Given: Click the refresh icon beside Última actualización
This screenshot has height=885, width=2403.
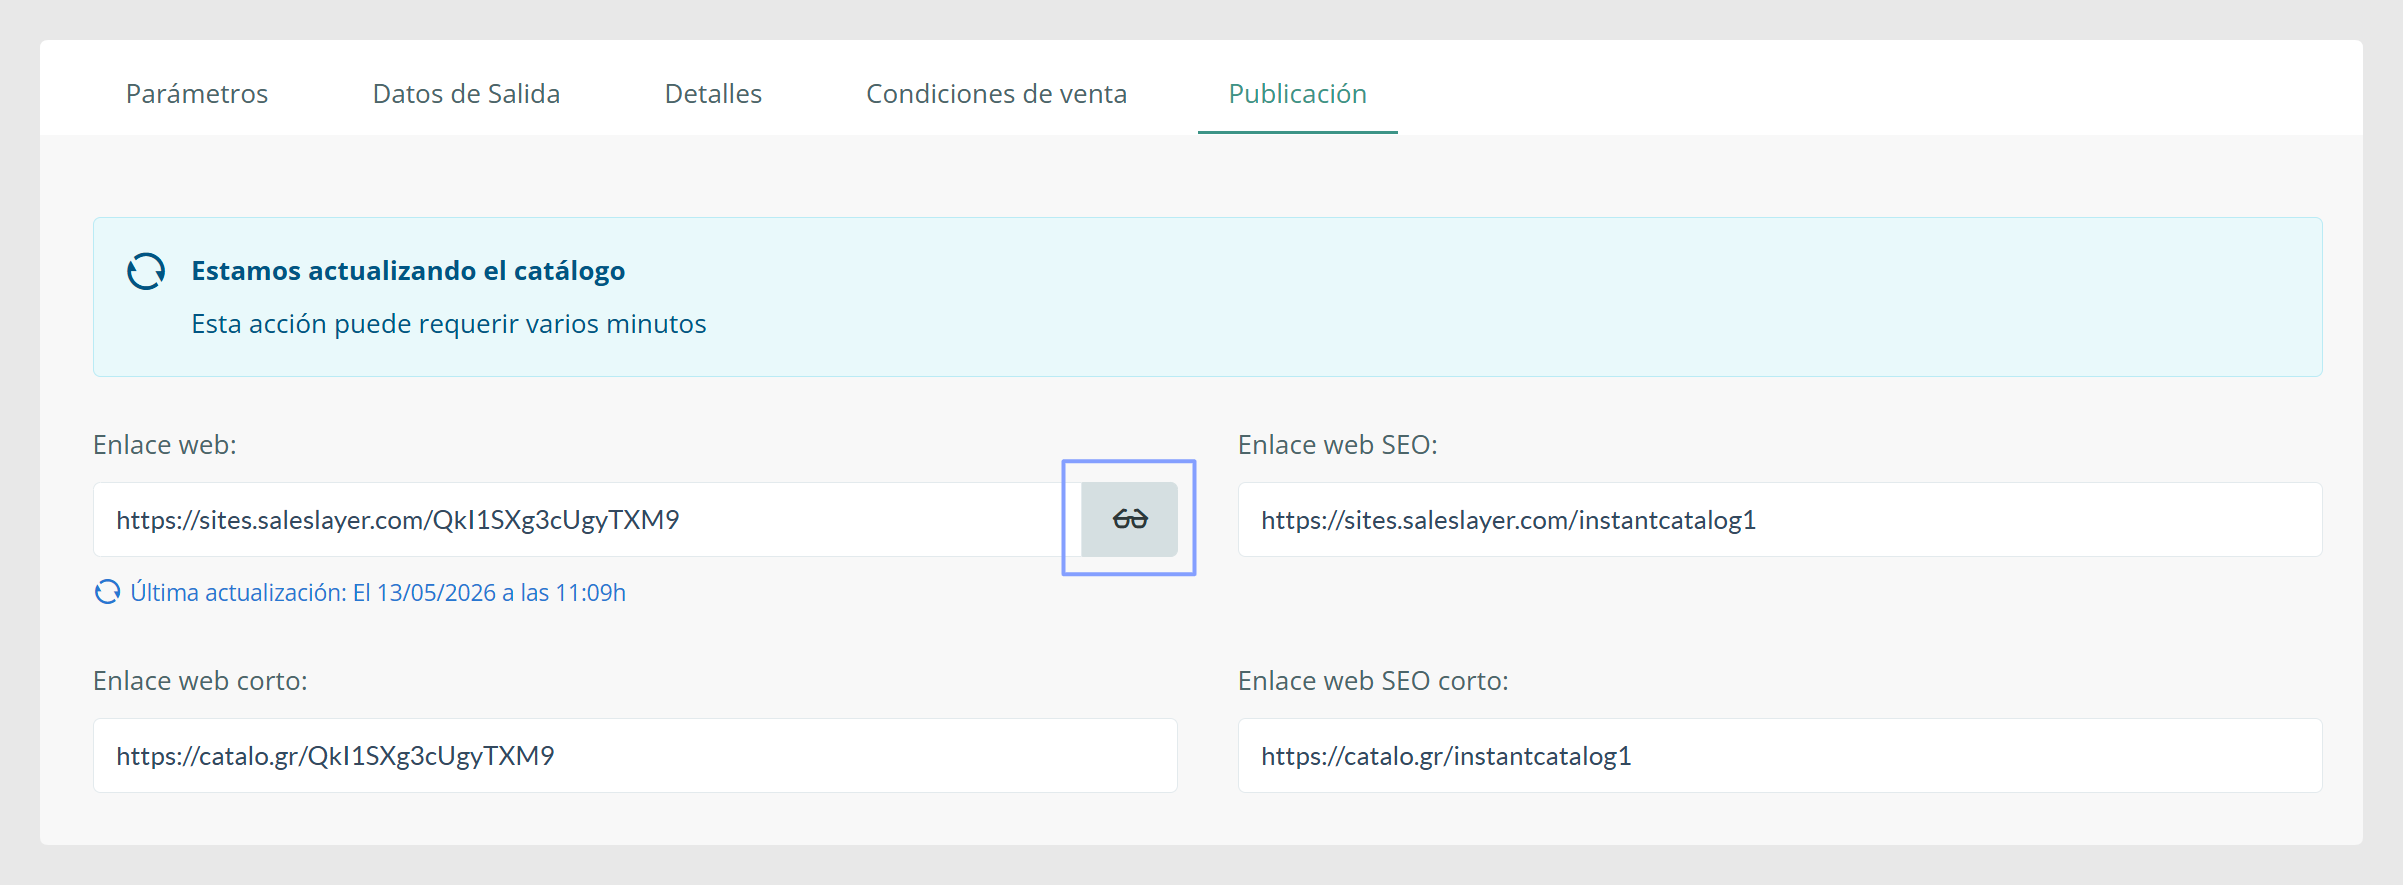Looking at the screenshot, I should coord(107,593).
